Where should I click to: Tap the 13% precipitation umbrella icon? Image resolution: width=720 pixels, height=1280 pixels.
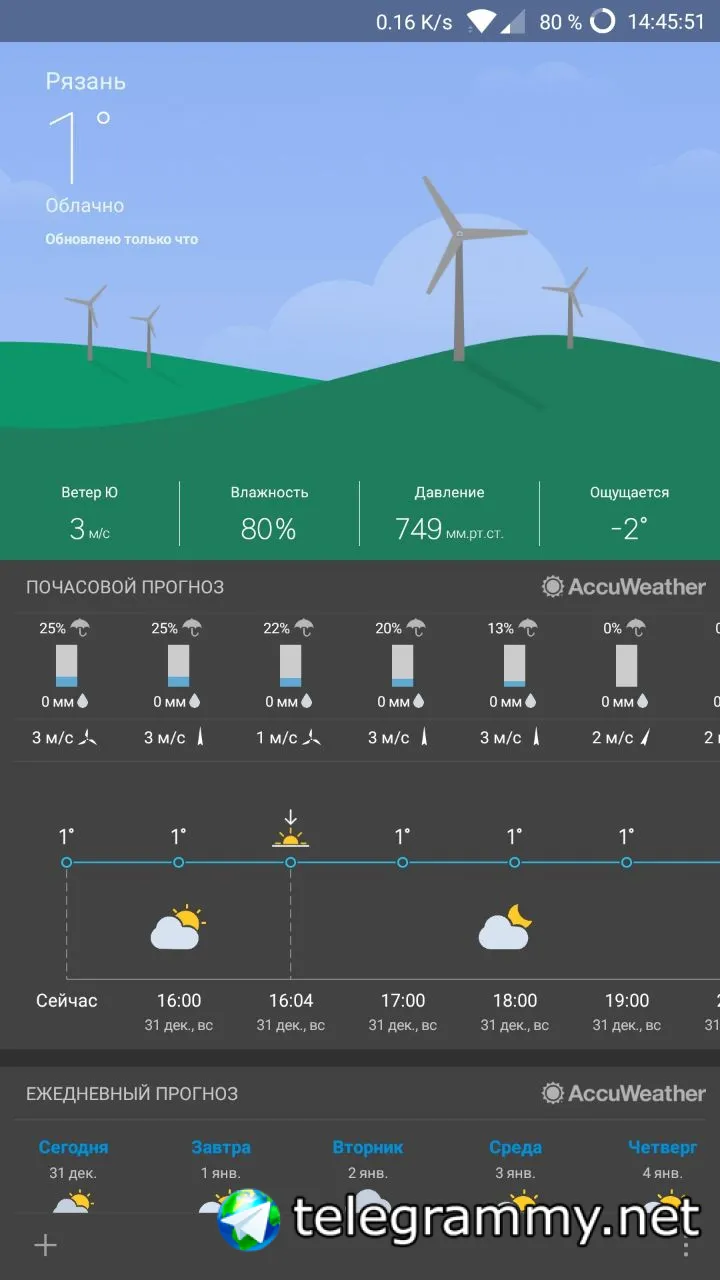528,628
